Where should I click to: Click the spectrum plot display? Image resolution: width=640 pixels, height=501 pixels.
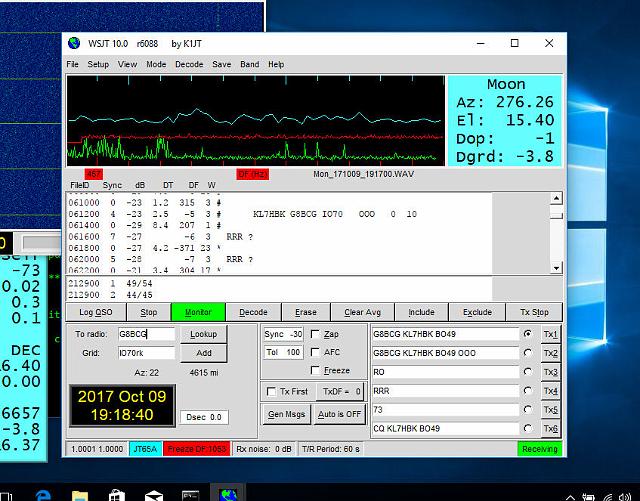pos(256,121)
